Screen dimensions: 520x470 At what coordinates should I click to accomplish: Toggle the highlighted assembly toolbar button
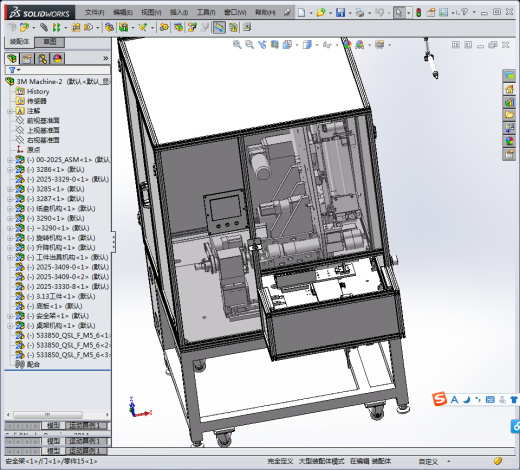[x=219, y=27]
